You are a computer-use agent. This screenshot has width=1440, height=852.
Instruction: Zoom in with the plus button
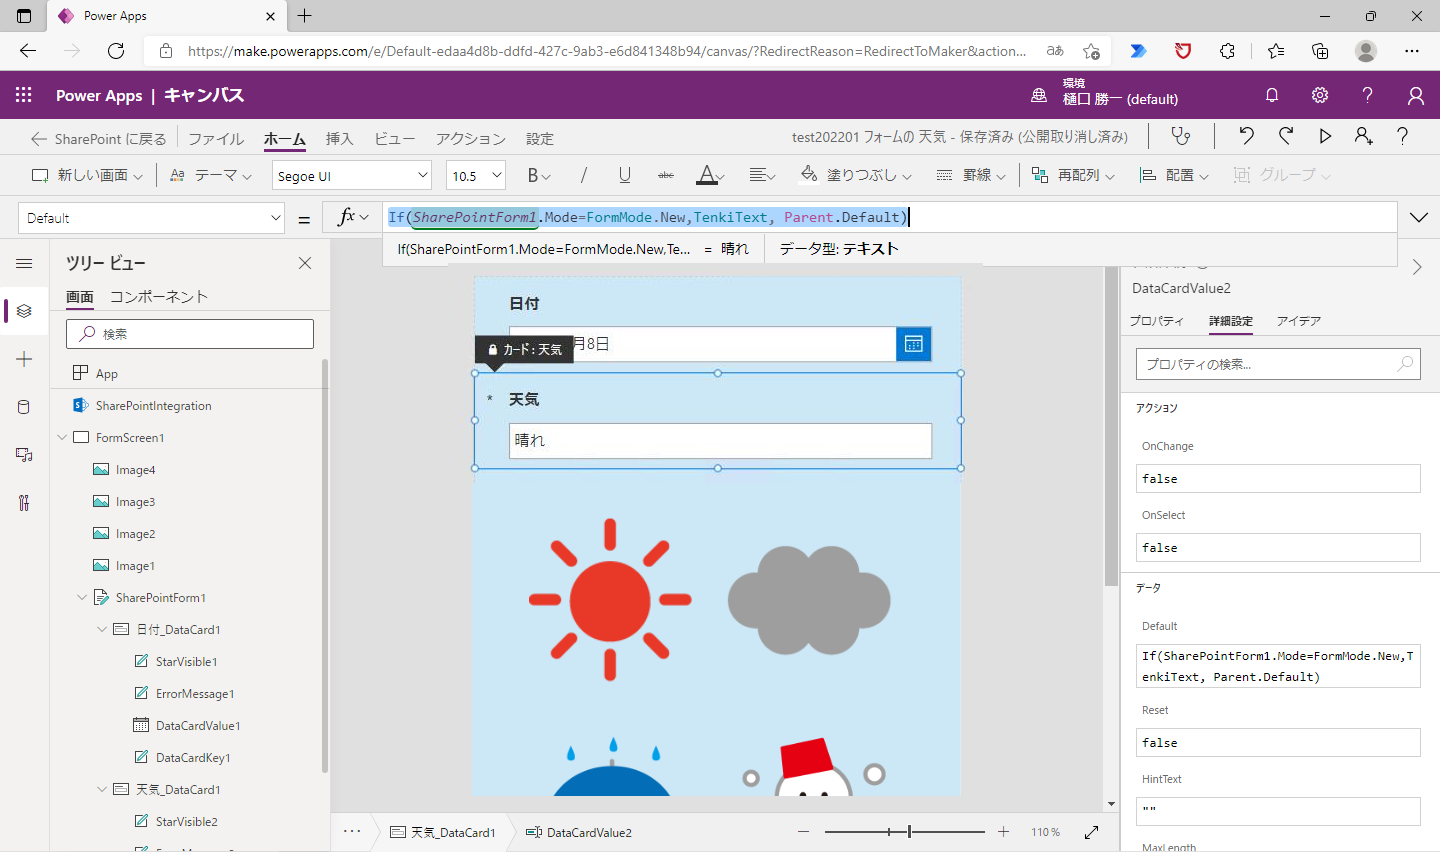1004,832
